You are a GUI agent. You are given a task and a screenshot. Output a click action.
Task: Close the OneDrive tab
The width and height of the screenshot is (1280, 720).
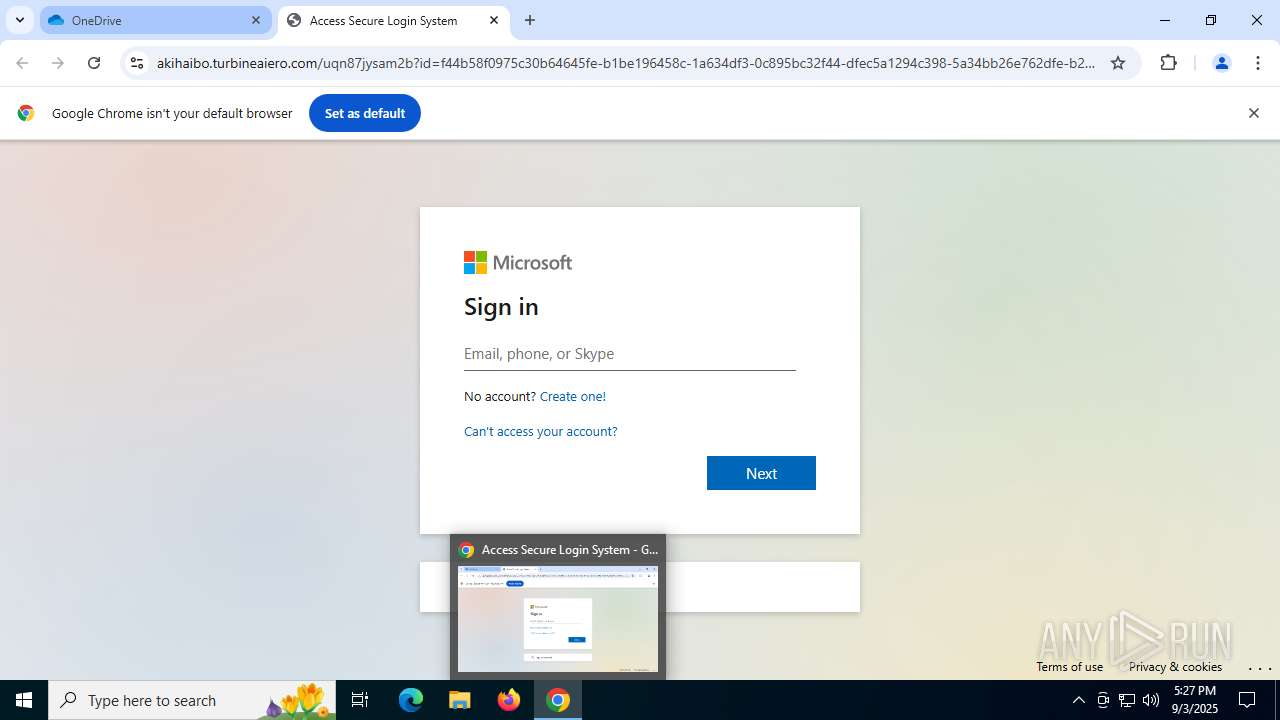click(x=256, y=20)
